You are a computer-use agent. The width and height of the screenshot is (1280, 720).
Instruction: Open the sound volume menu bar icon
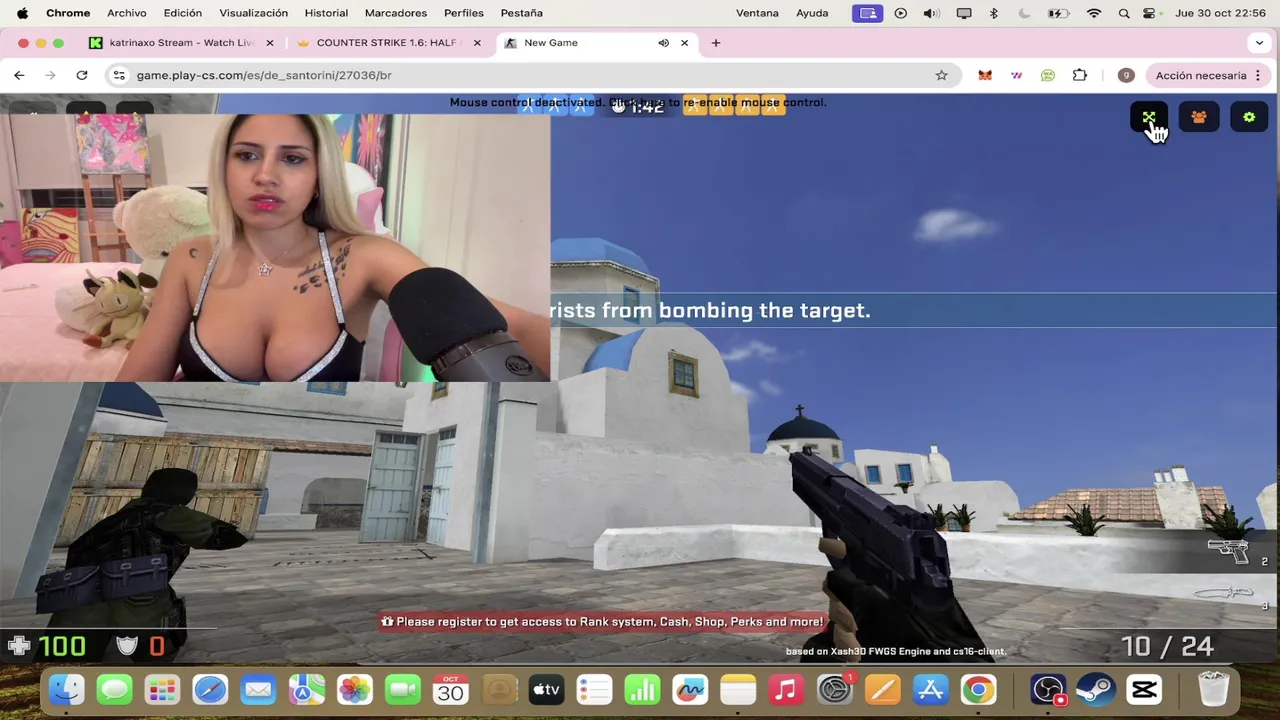click(931, 13)
